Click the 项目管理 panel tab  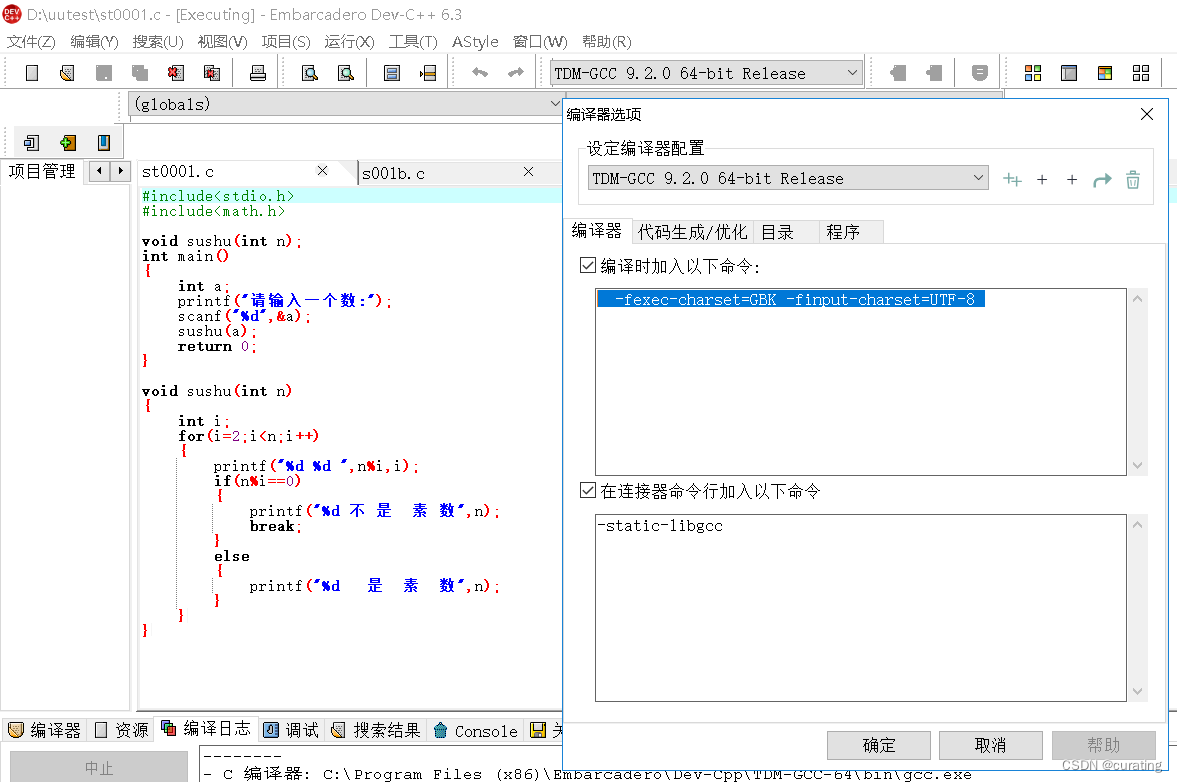[x=42, y=171]
